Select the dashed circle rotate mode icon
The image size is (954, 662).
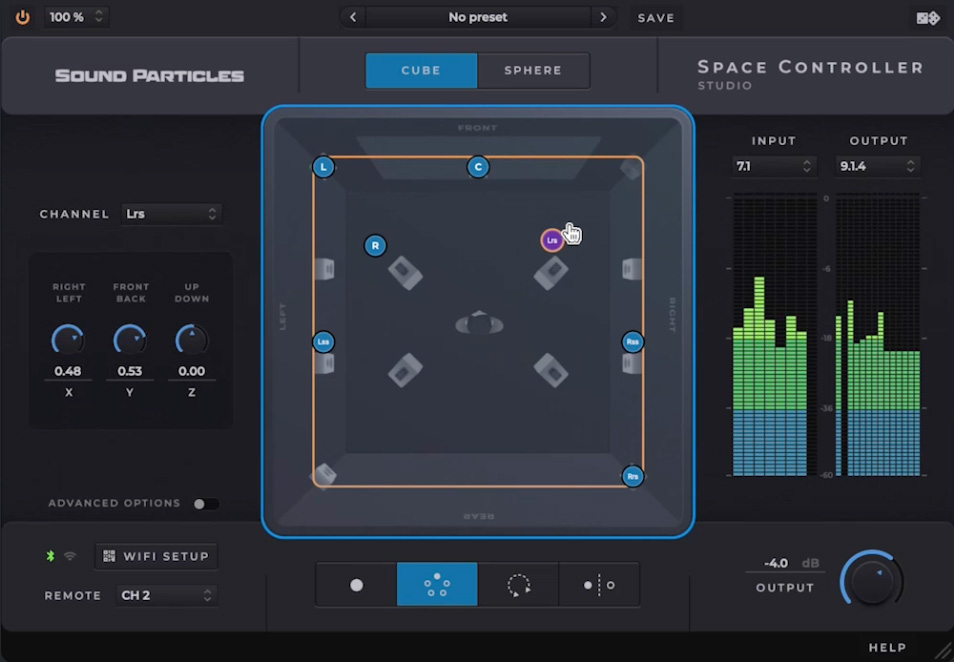[x=518, y=585]
